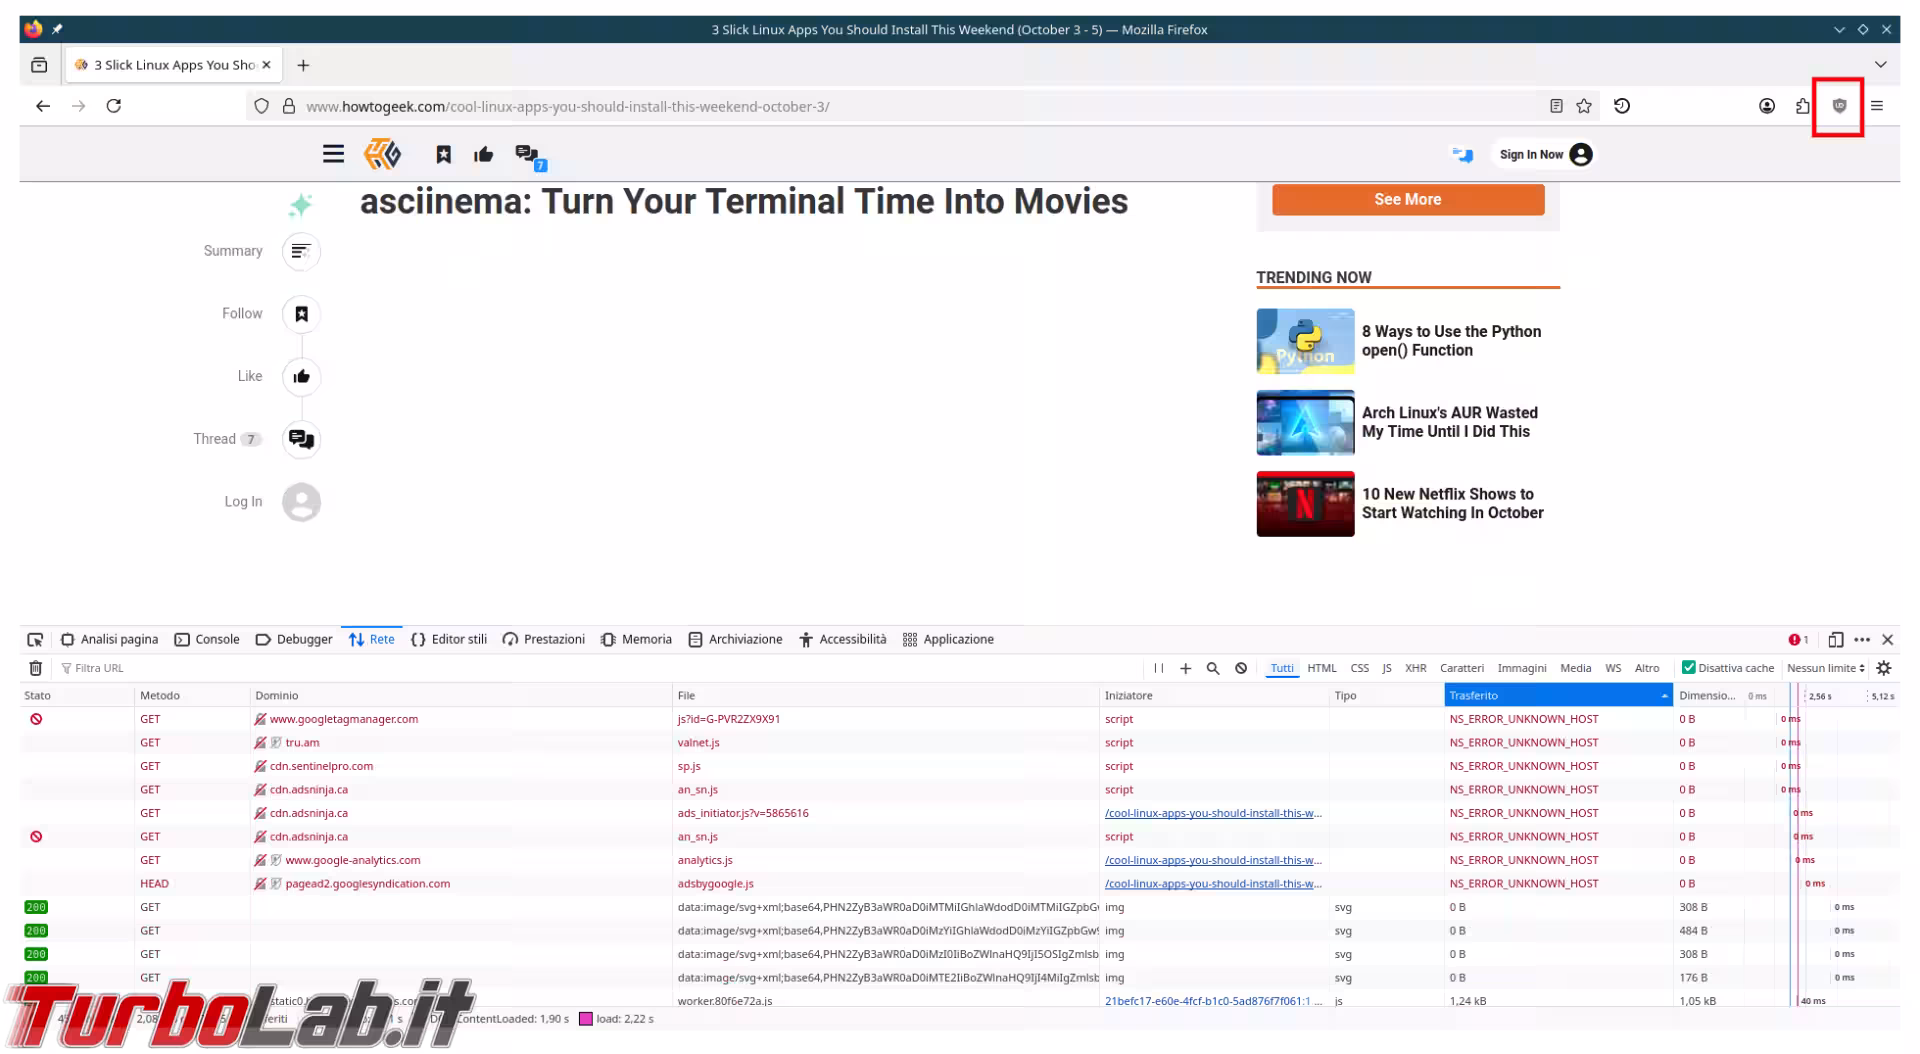Open request blocking panel icon

pos(1241,668)
